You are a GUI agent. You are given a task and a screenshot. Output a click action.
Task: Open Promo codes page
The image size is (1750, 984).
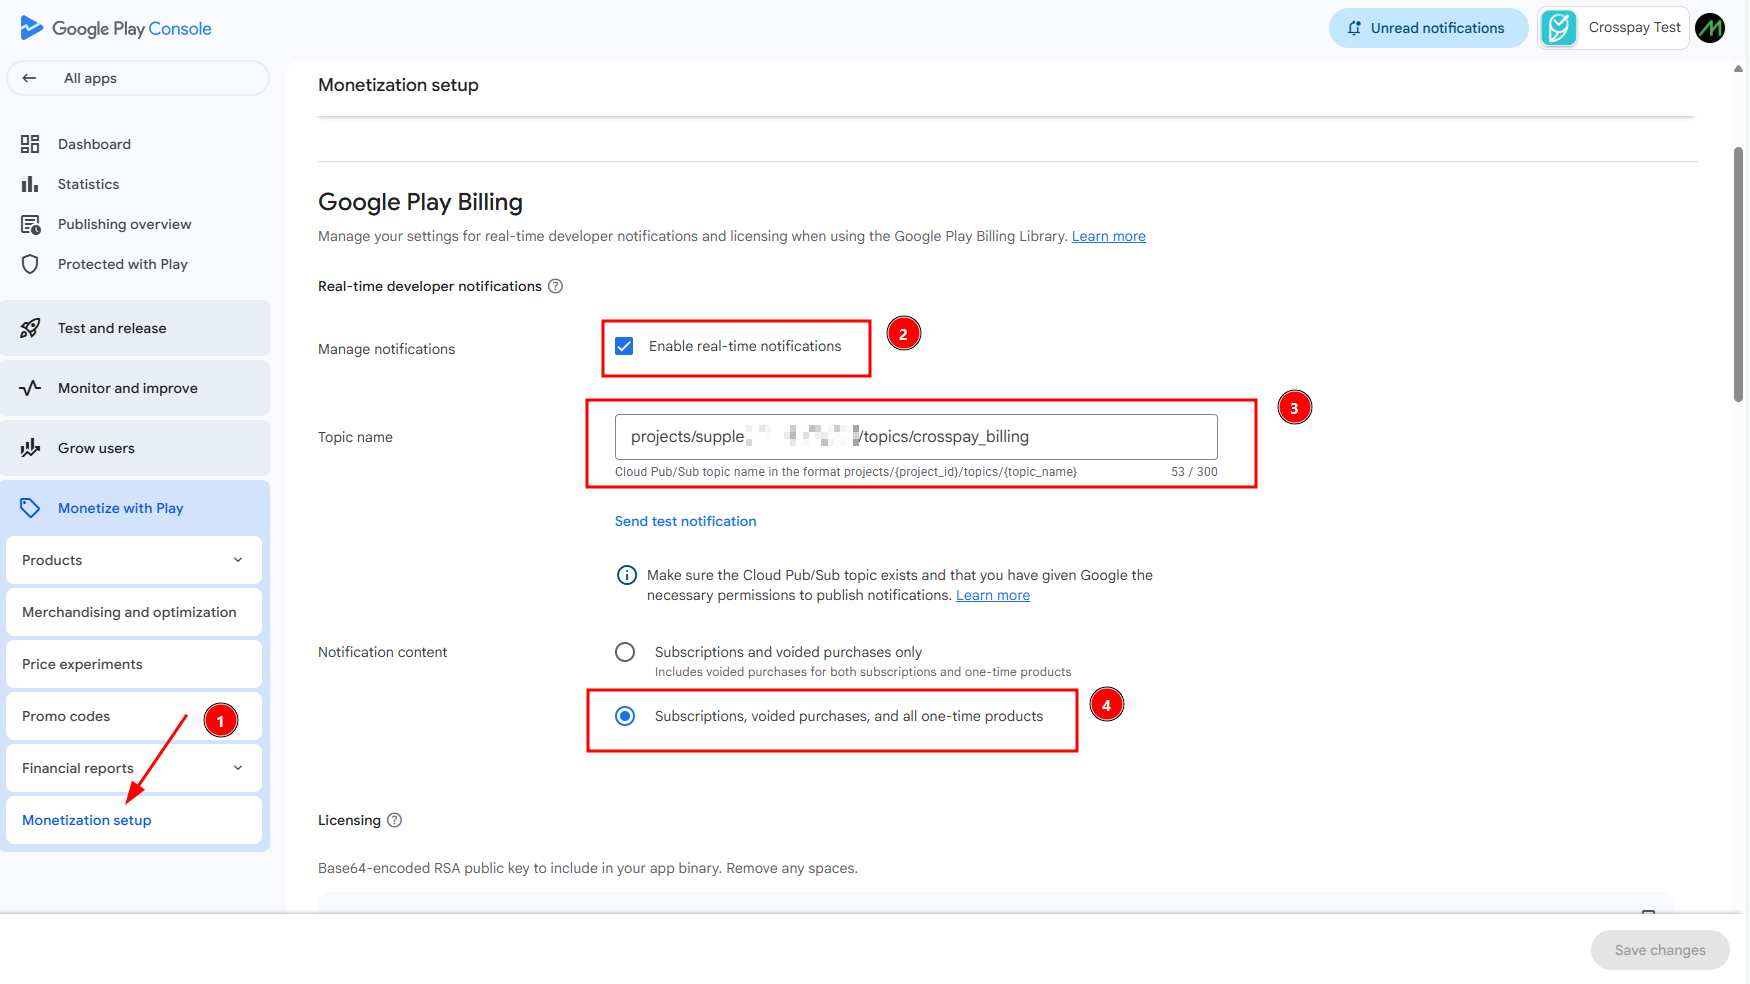point(134,716)
